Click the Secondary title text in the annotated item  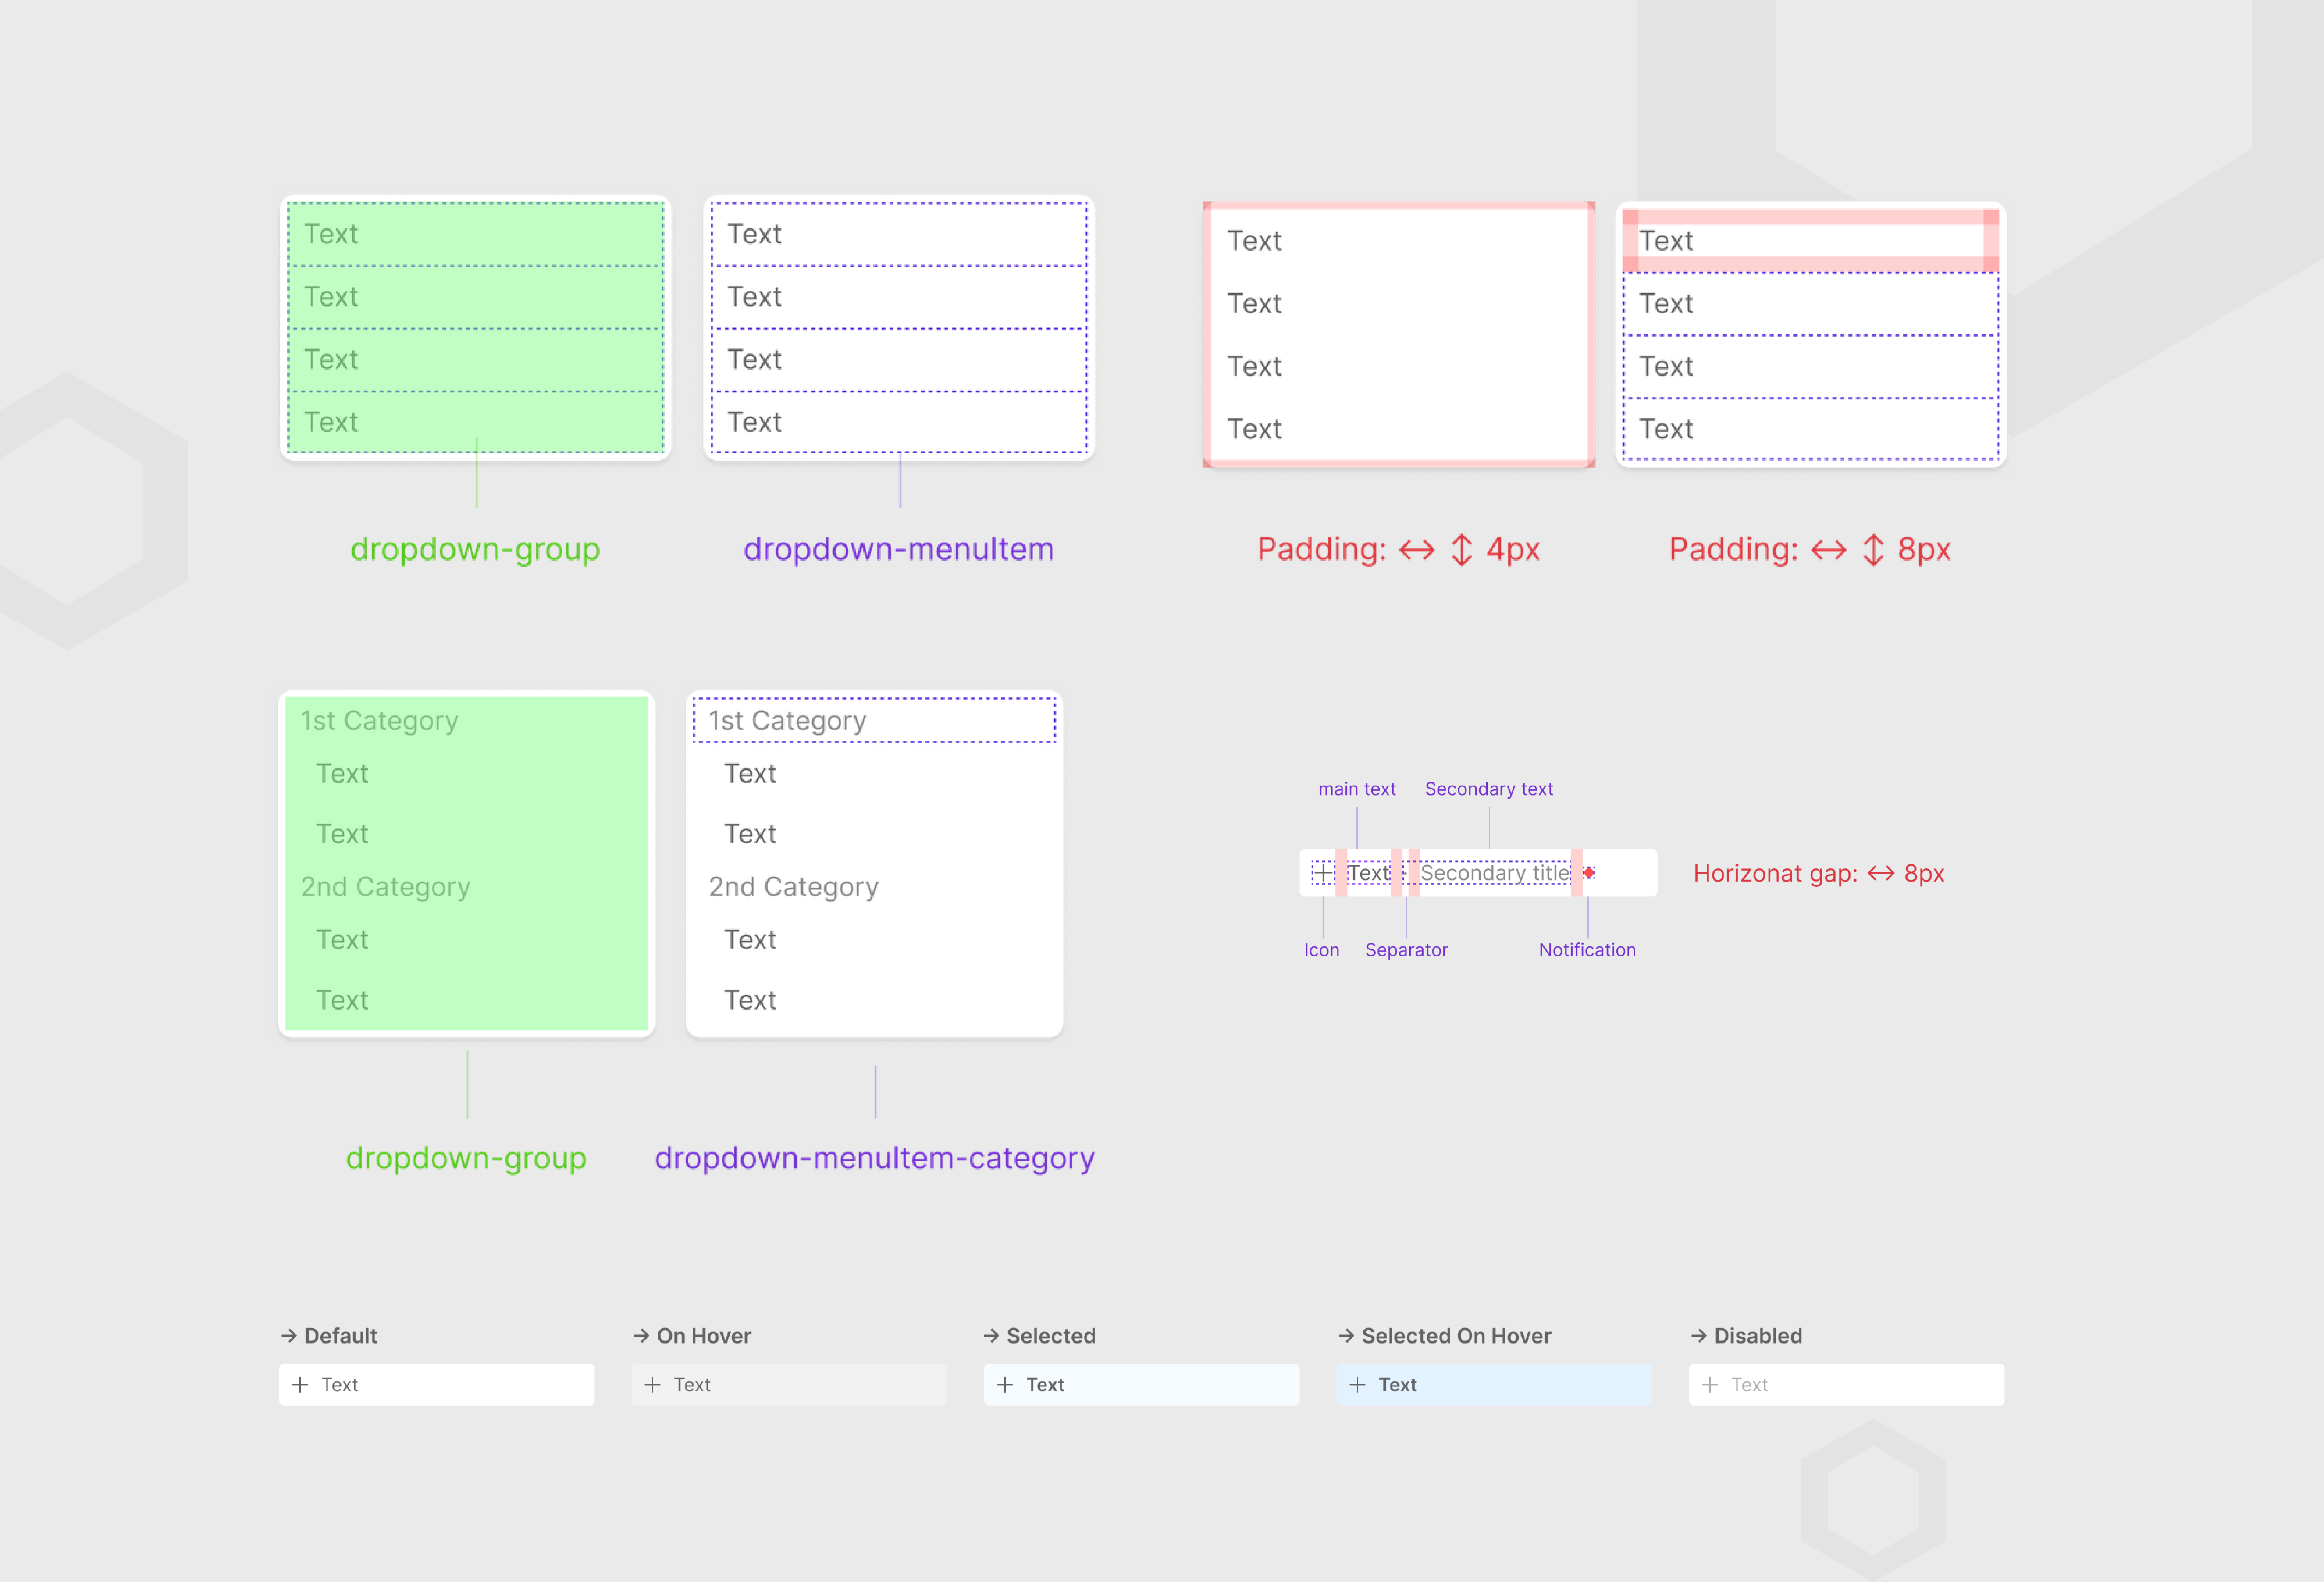tap(1495, 873)
